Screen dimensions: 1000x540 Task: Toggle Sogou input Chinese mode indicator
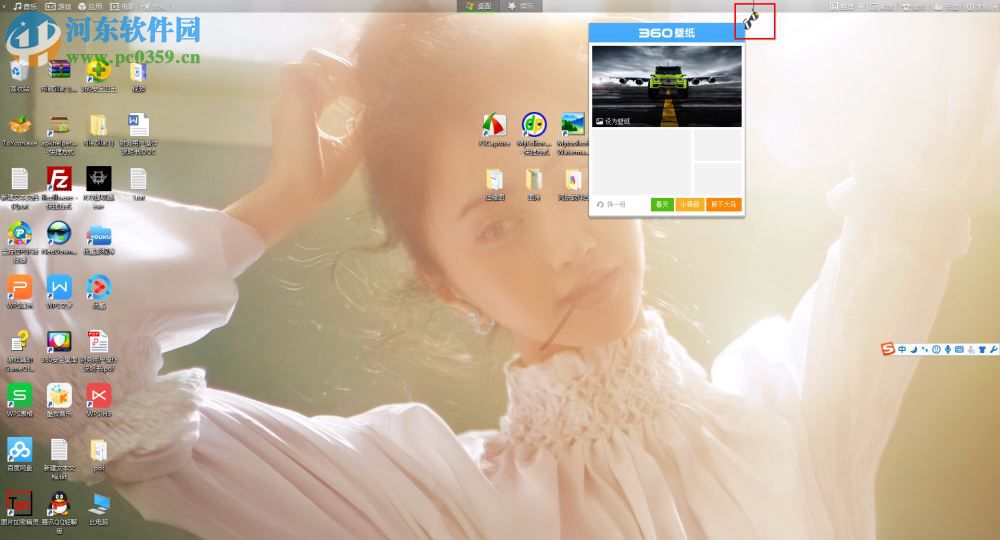(x=902, y=349)
